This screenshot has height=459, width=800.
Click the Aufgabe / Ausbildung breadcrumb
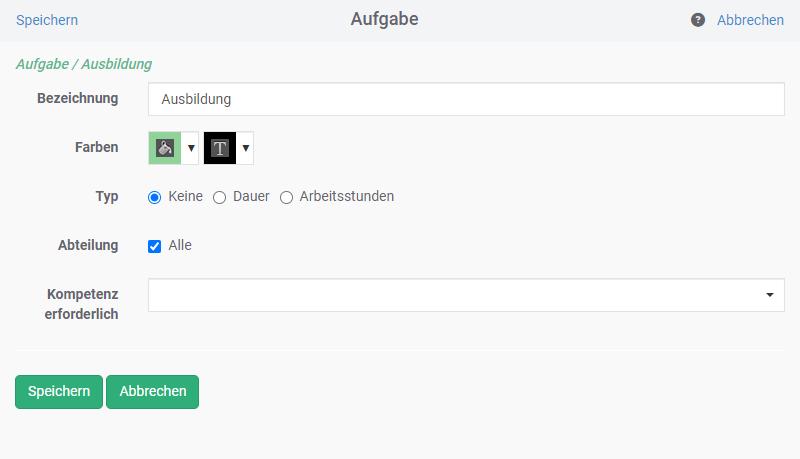84,64
